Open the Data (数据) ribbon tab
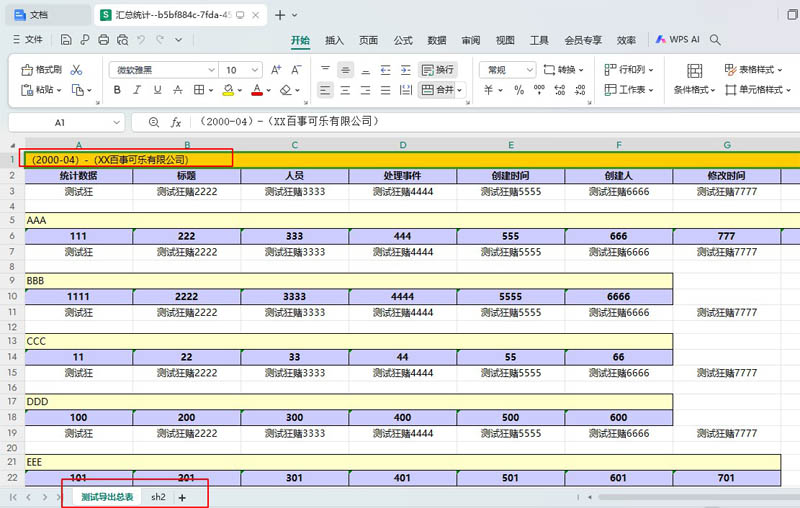Image resolution: width=800 pixels, height=508 pixels. [437, 40]
